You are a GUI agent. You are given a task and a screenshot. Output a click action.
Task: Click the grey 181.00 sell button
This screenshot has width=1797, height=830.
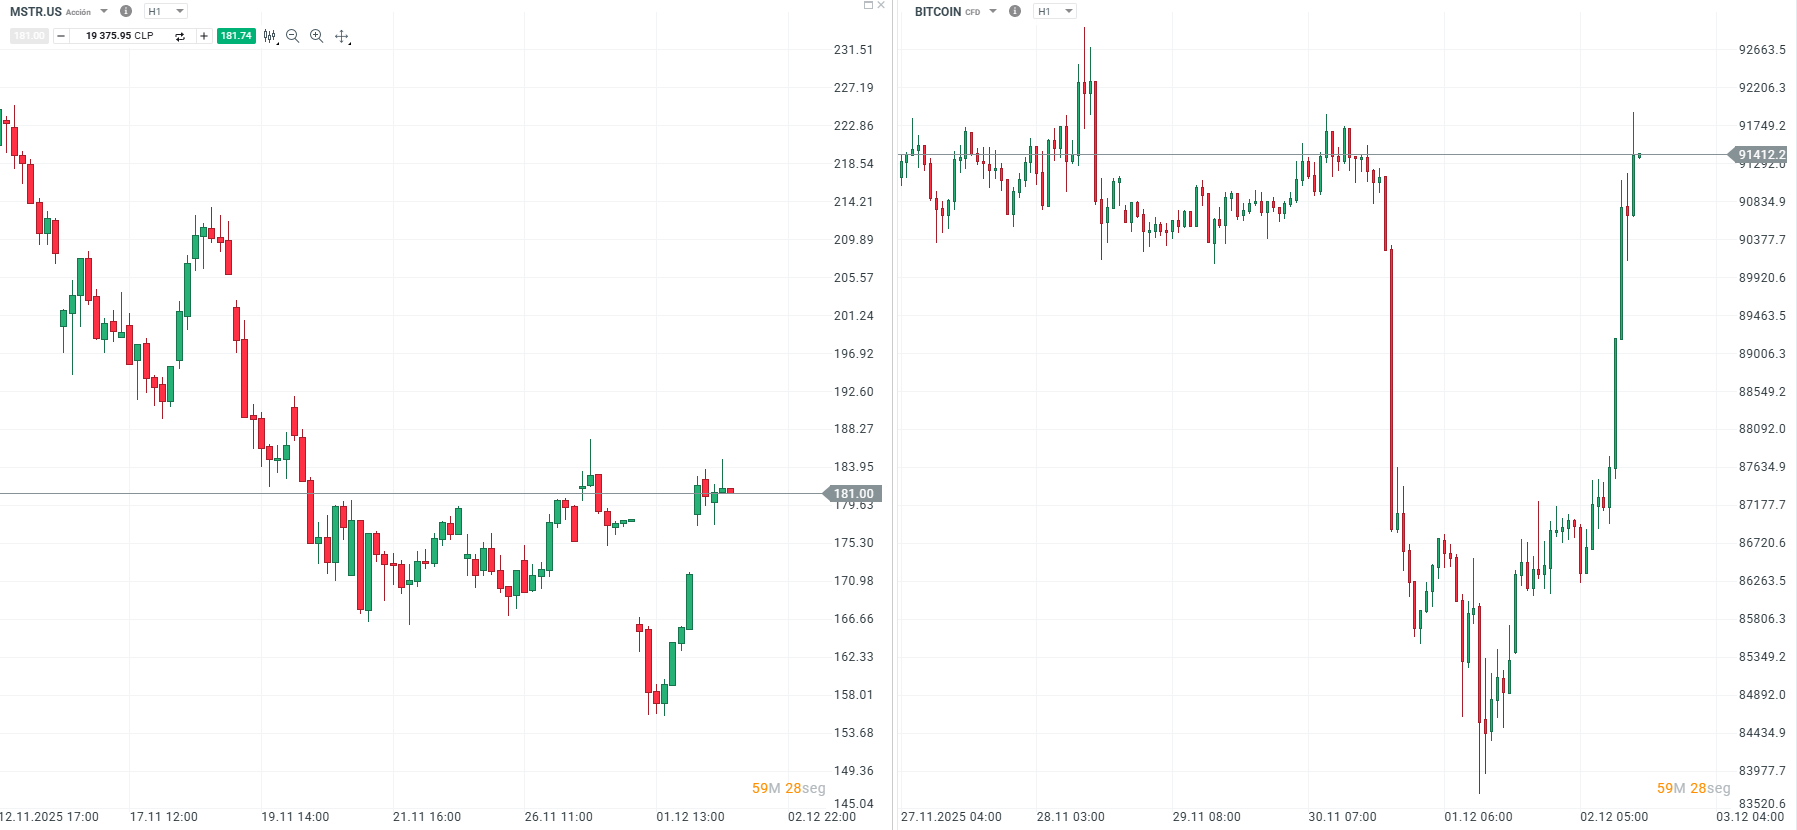29,36
